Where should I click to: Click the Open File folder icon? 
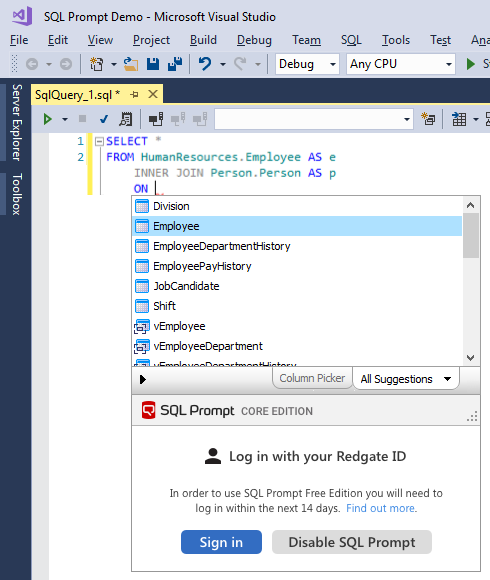(131, 64)
